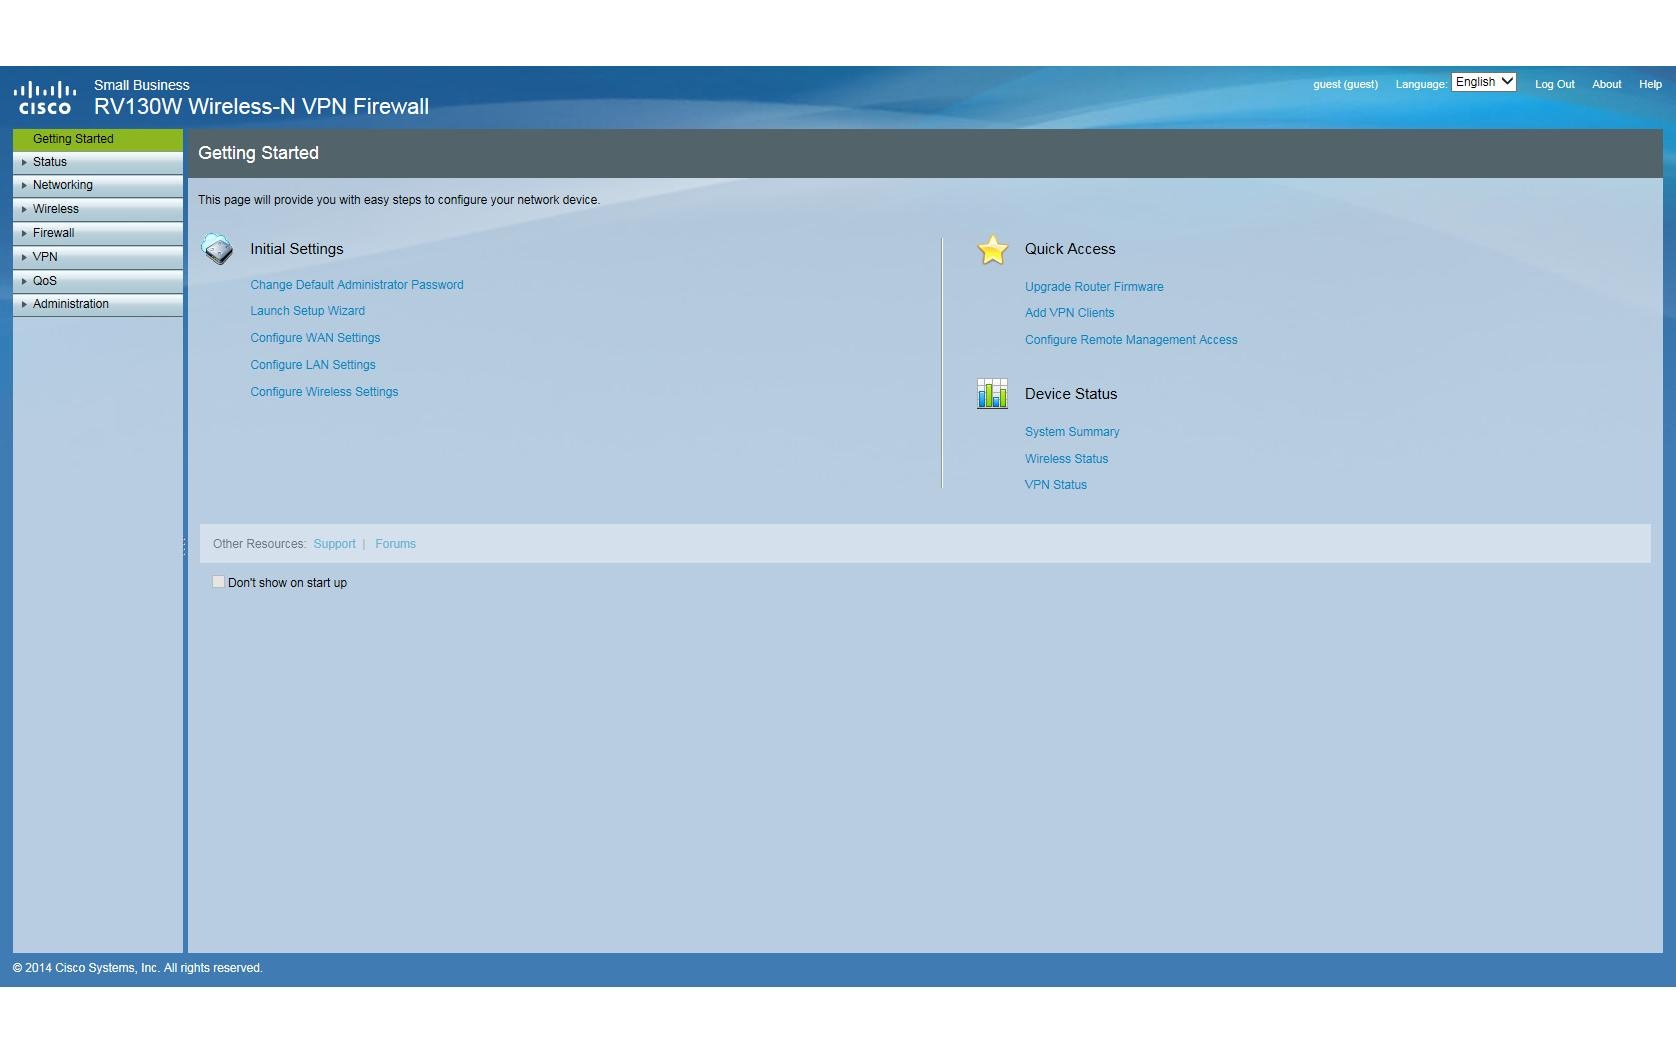Image resolution: width=1676 pixels, height=1054 pixels.
Task: Expand the QoS menu arrow
Action: coord(24,281)
